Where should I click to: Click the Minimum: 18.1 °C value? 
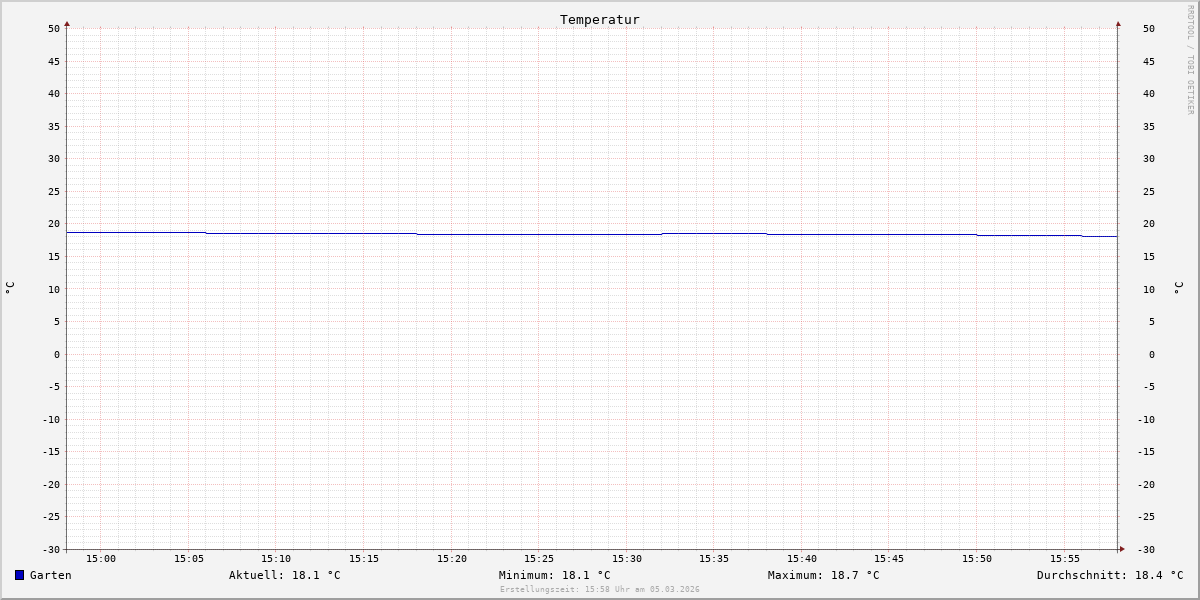[555, 575]
